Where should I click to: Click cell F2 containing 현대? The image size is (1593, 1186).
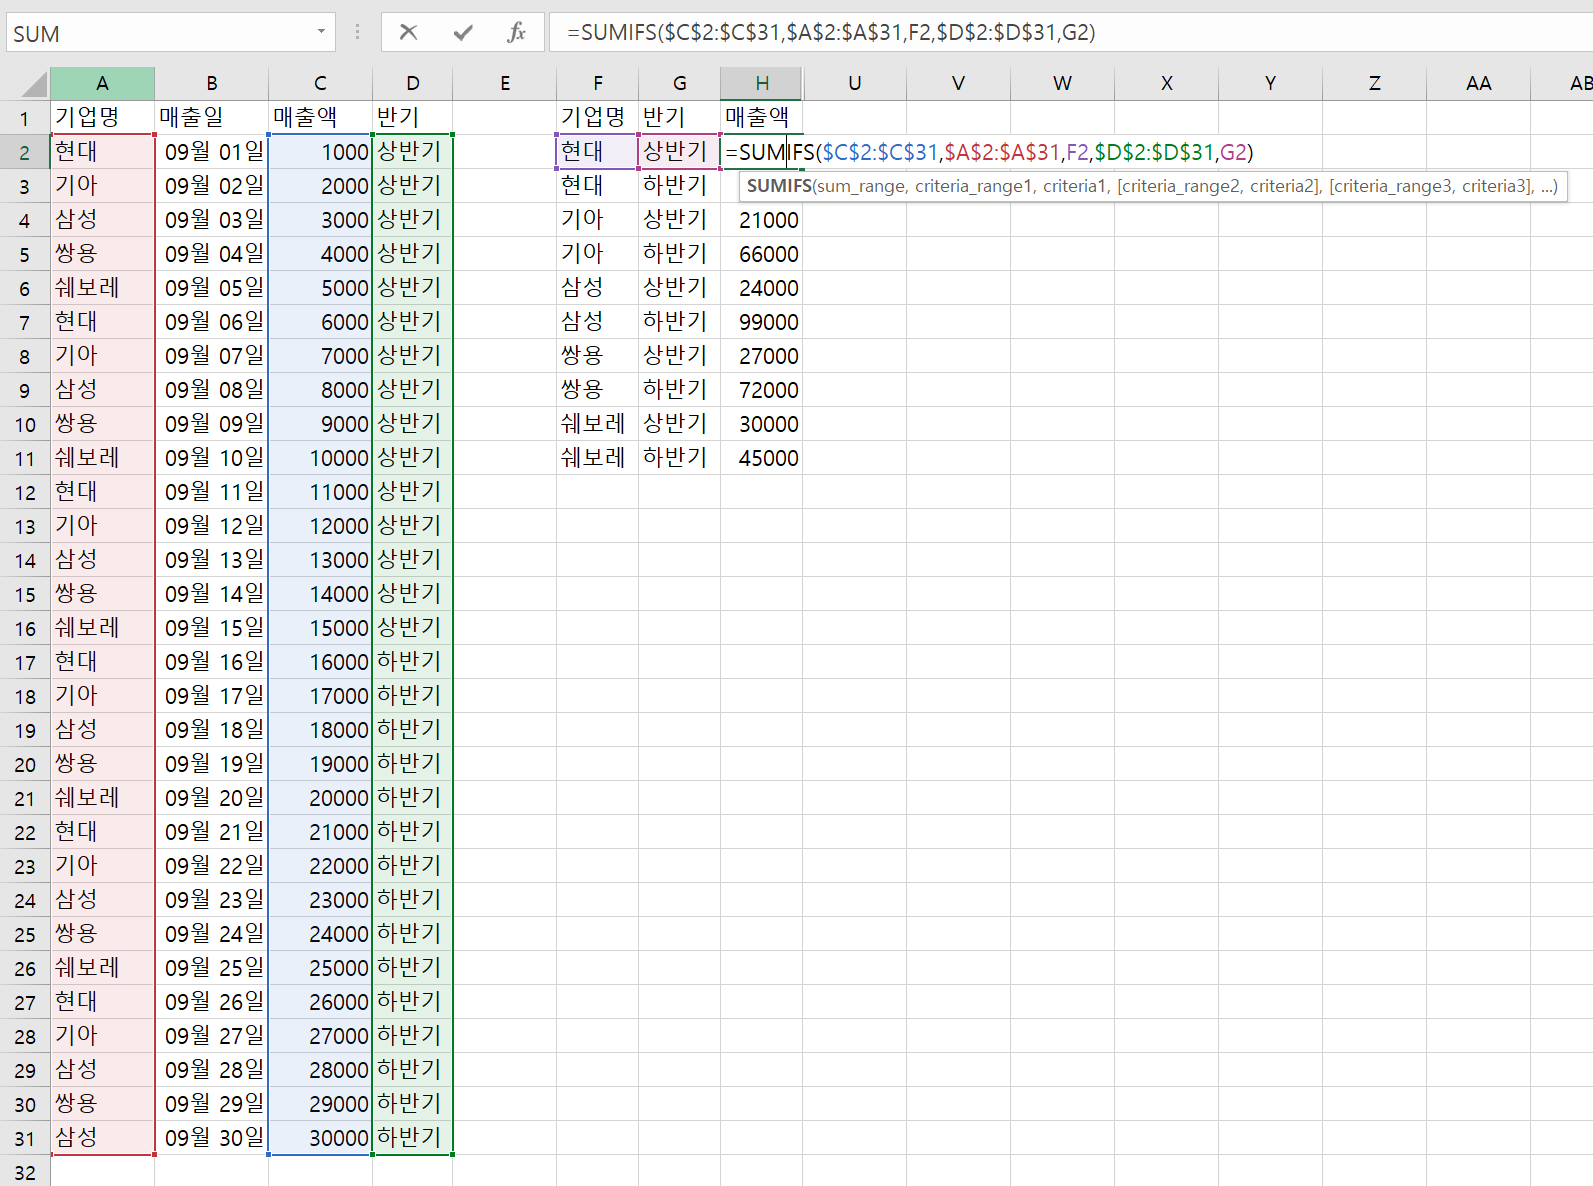pos(598,152)
